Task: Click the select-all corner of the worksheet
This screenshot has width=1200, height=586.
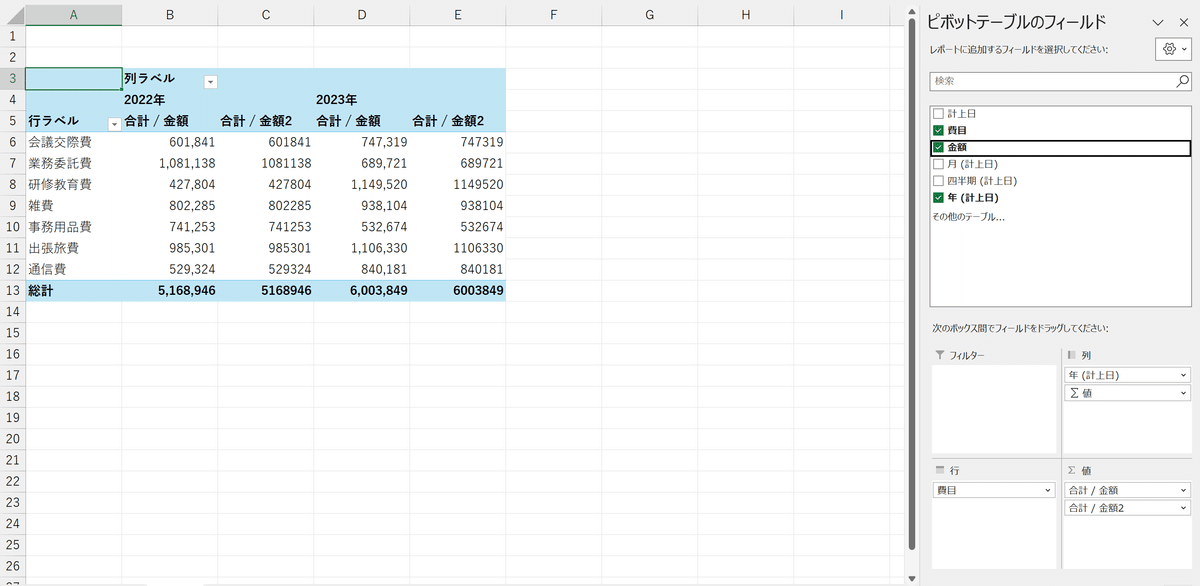Action: coord(12,14)
